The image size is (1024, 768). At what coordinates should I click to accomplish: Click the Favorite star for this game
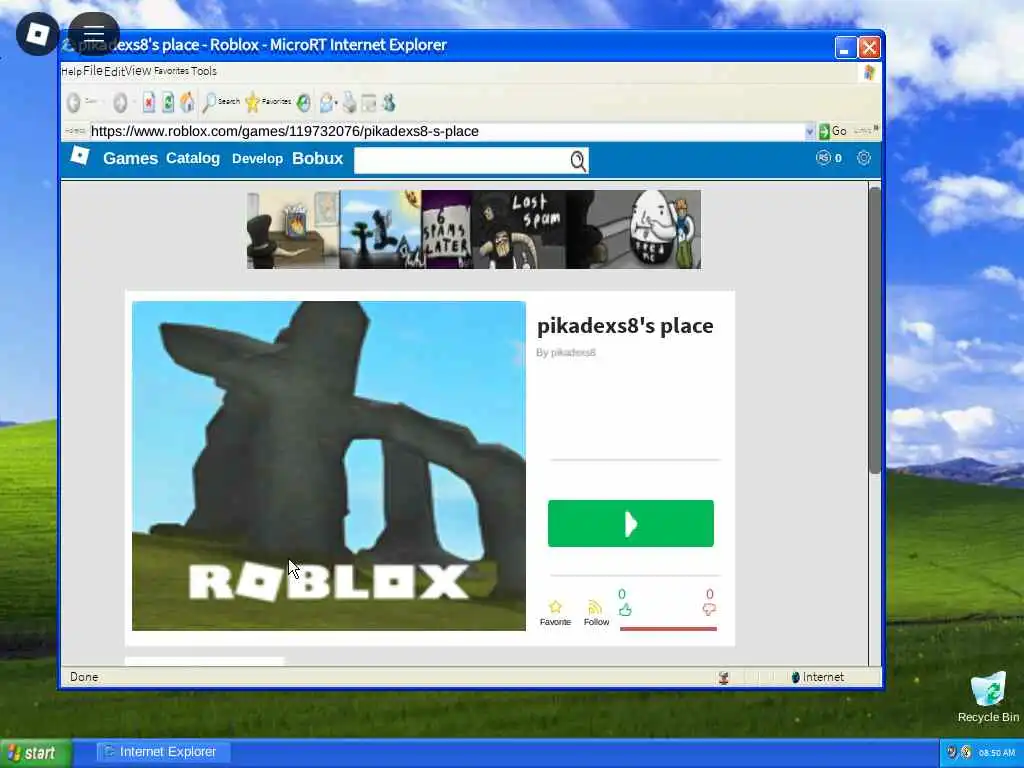pyautogui.click(x=555, y=607)
